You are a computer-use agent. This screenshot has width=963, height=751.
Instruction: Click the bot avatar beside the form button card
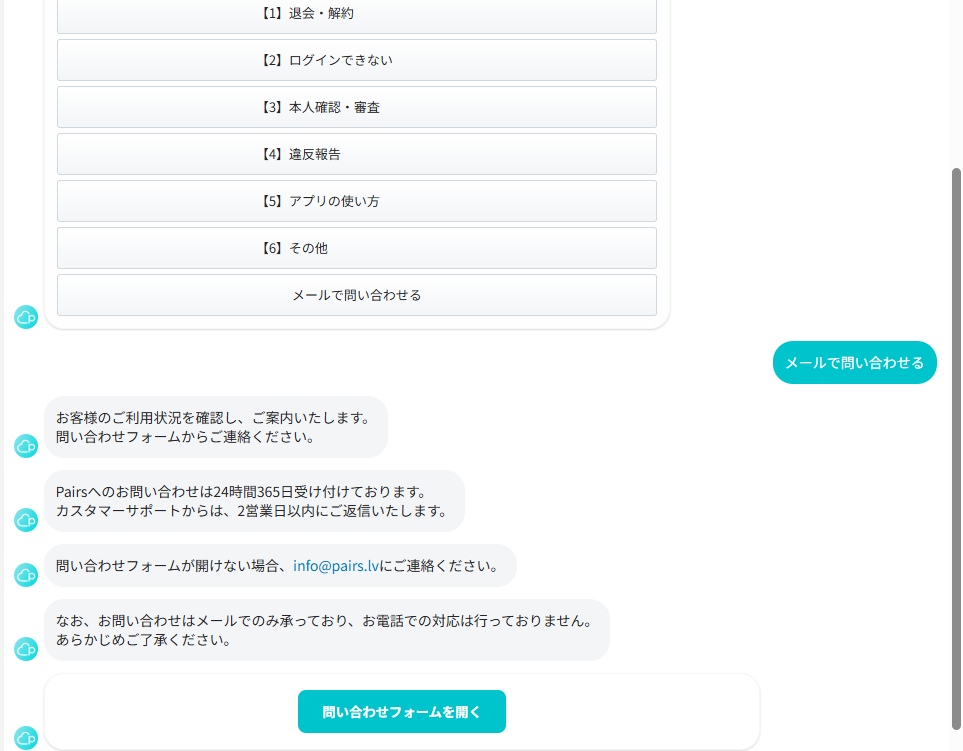(x=26, y=738)
